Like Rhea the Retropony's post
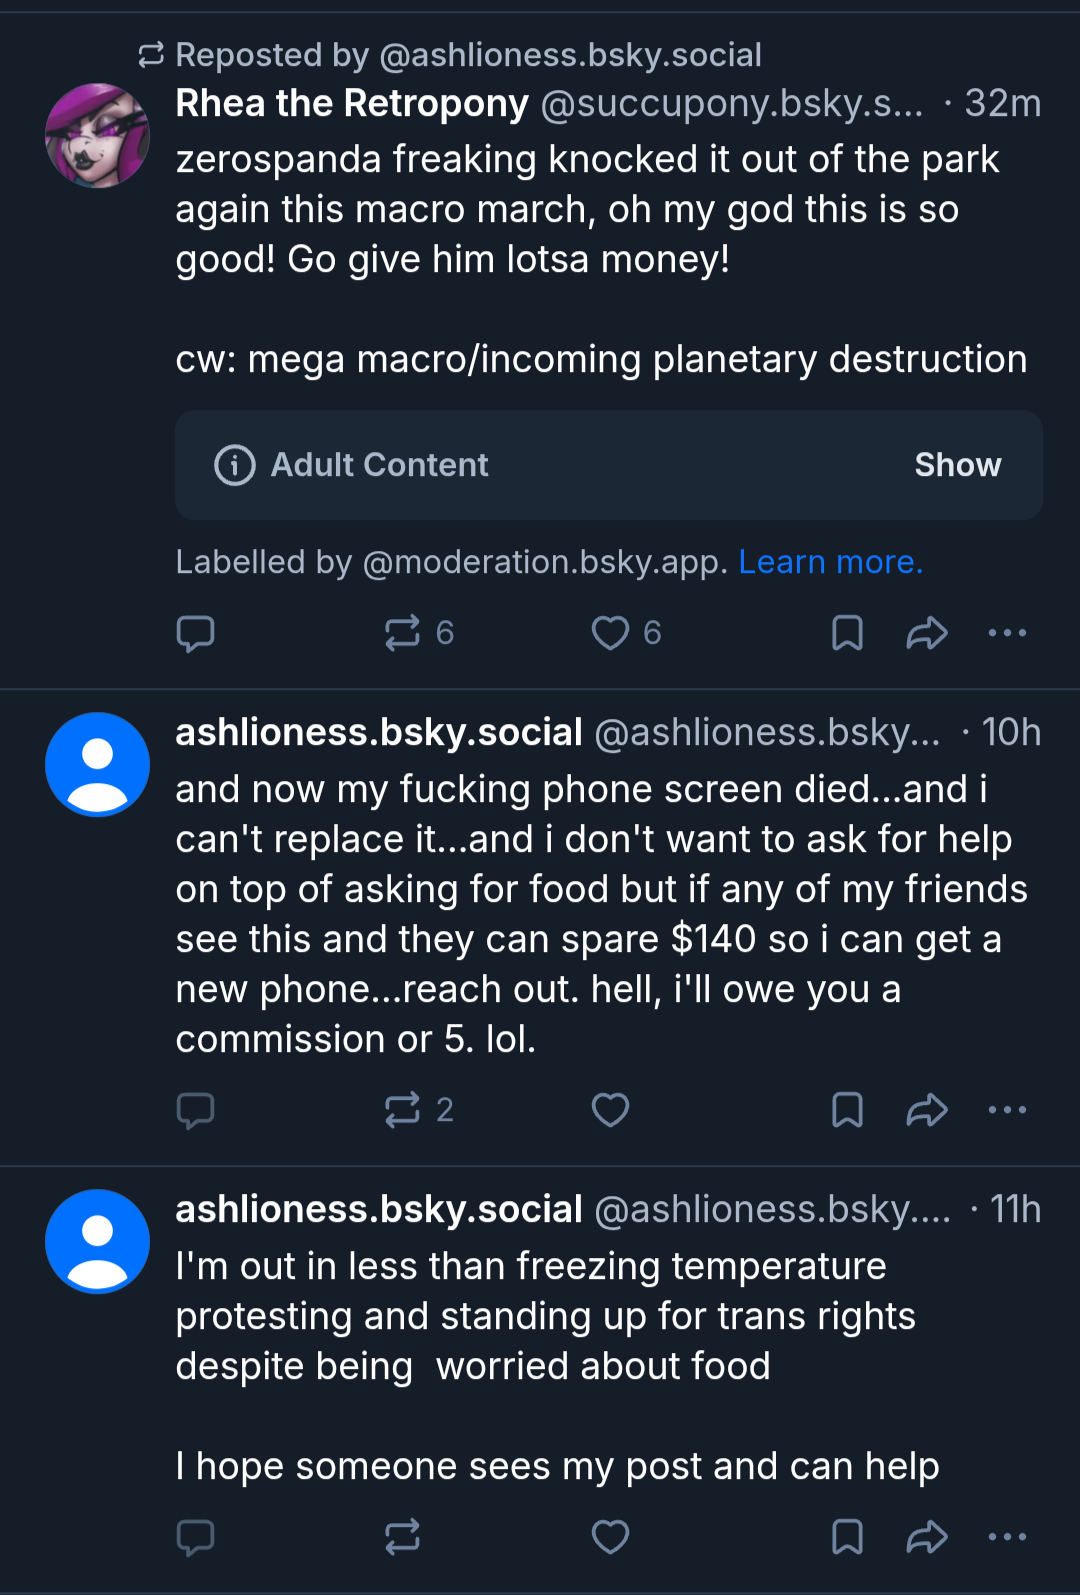 pyautogui.click(x=625, y=633)
